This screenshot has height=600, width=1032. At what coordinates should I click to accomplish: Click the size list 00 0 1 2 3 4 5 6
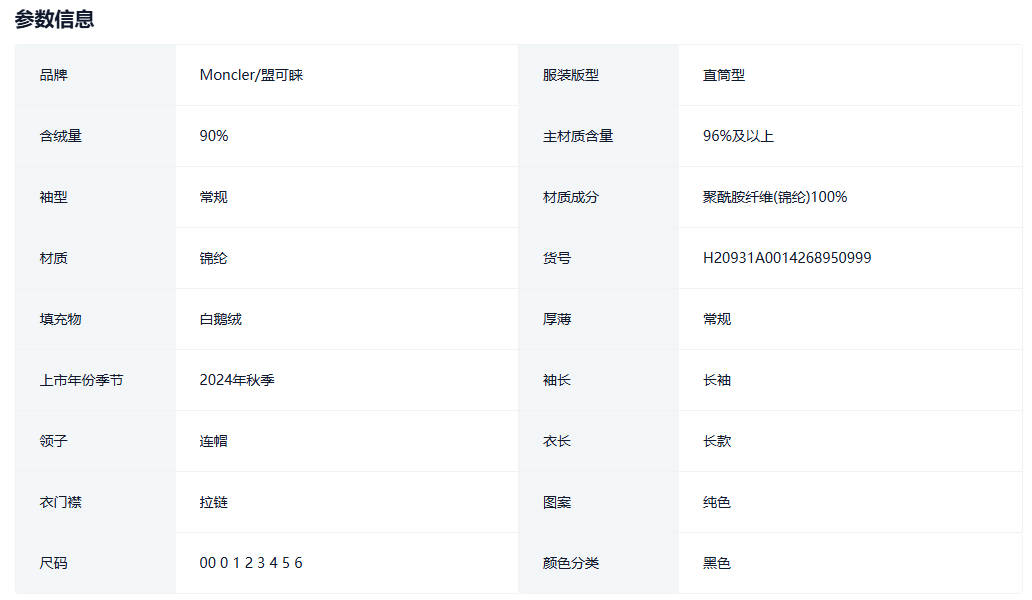pos(251,563)
